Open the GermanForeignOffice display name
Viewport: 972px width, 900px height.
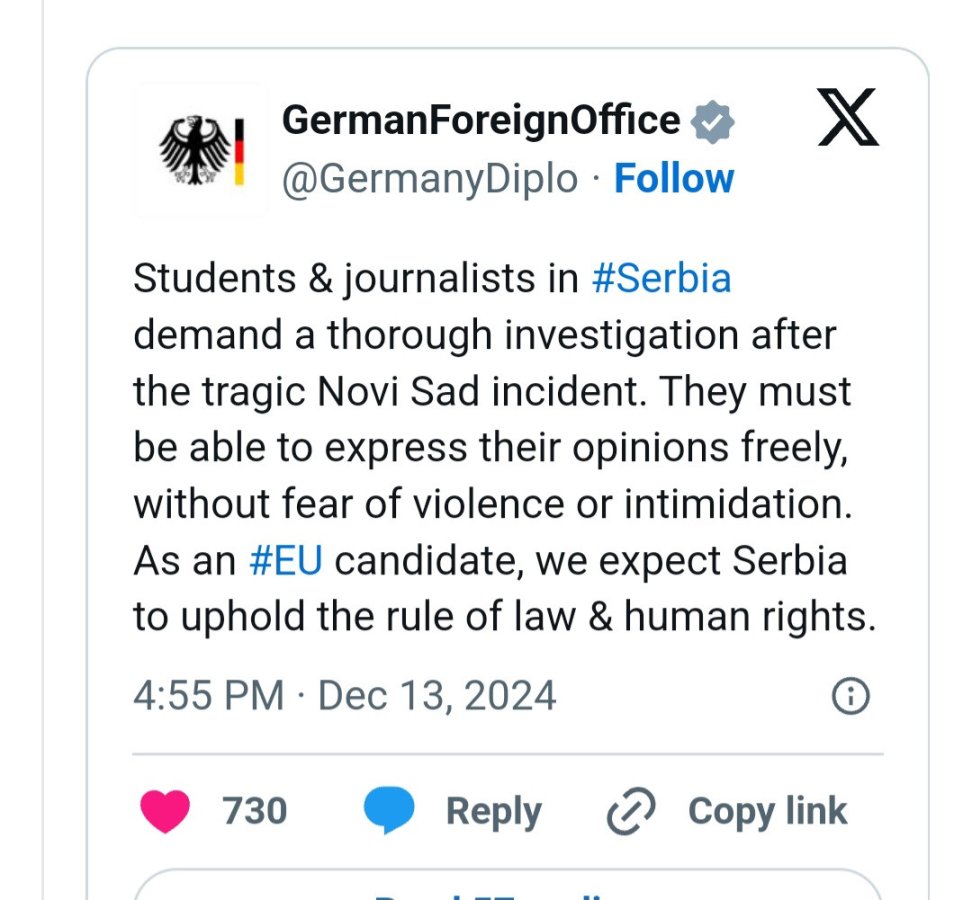pyautogui.click(x=481, y=121)
